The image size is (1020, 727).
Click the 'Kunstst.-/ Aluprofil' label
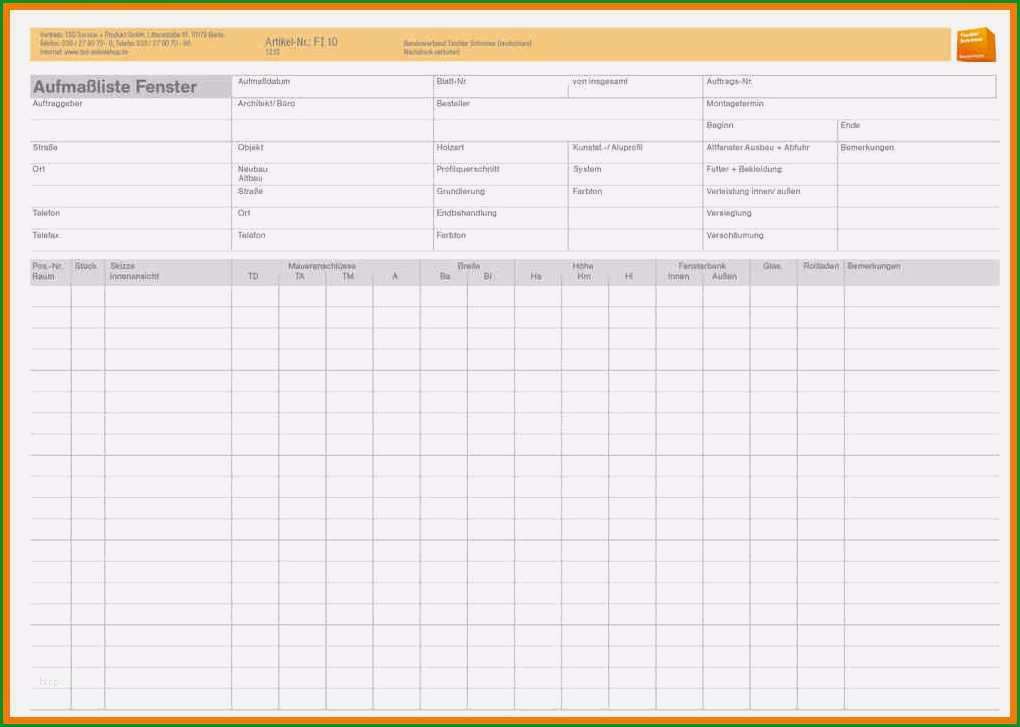pyautogui.click(x=608, y=148)
